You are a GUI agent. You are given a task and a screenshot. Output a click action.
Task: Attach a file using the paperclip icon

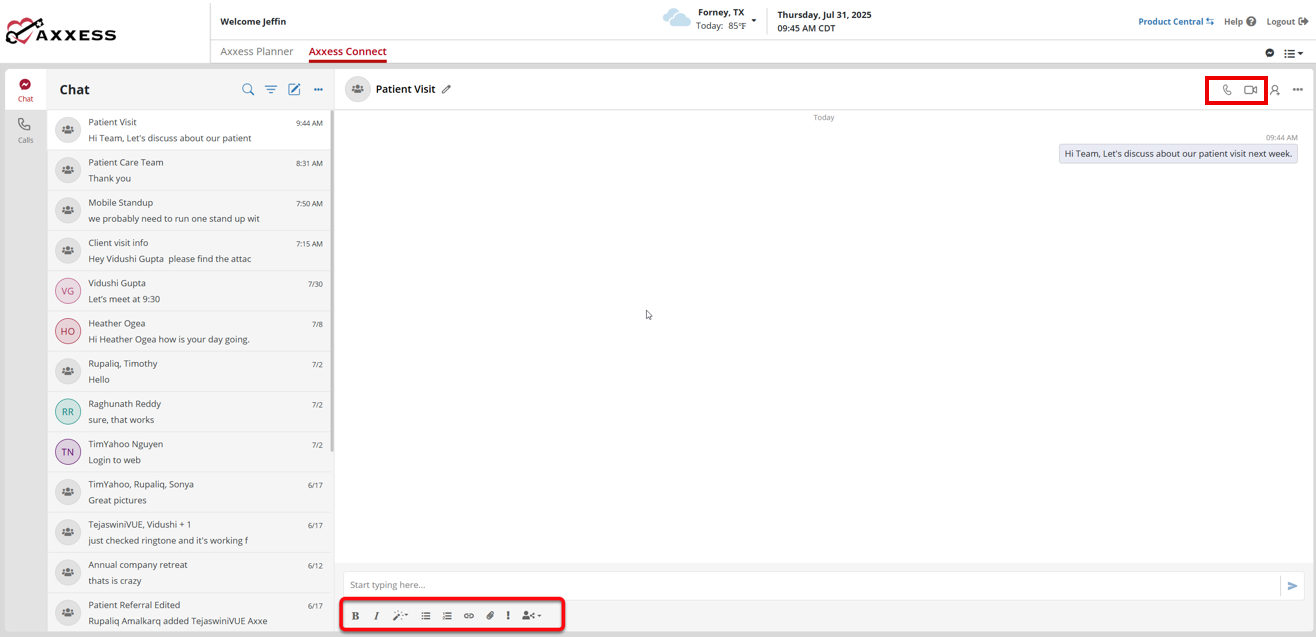point(490,616)
